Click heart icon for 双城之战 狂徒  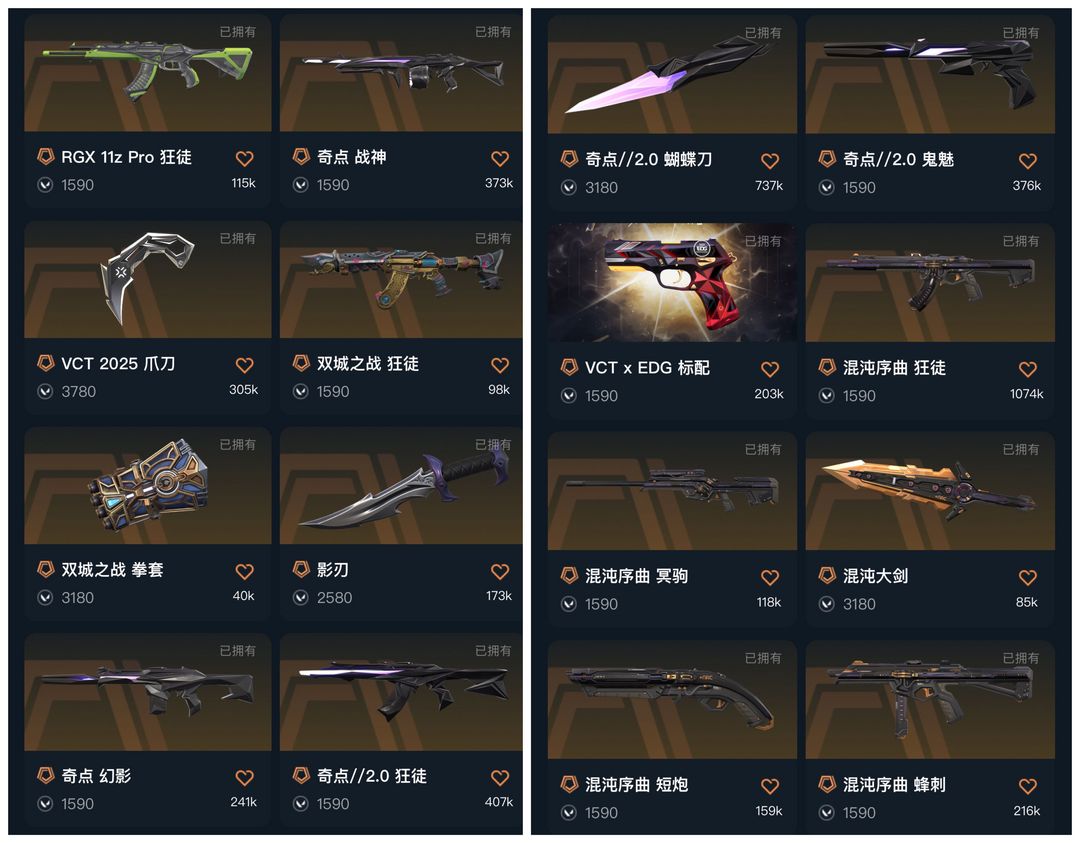click(x=500, y=365)
